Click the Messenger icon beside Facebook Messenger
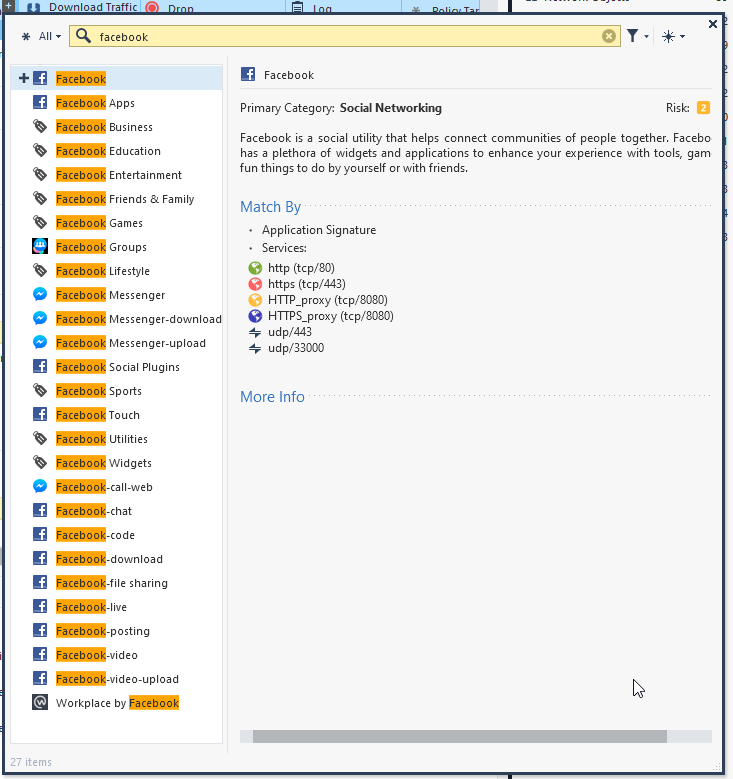The image size is (733, 779). click(x=40, y=295)
